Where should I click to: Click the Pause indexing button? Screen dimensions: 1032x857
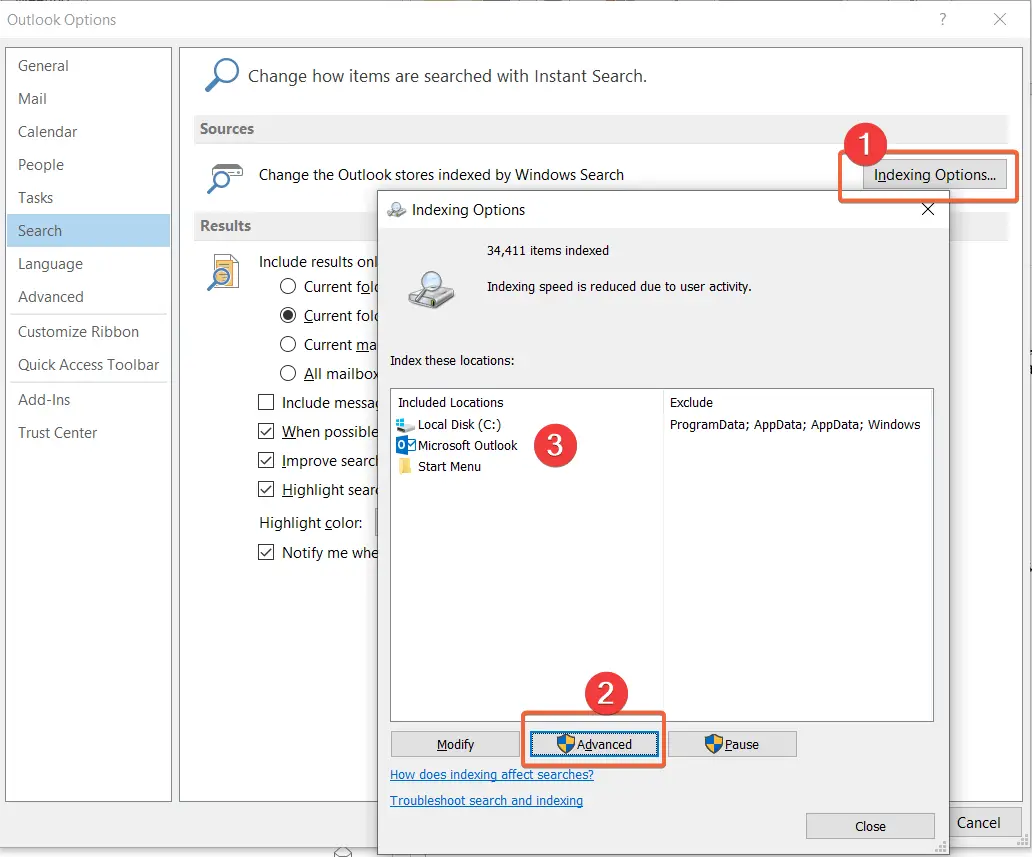pyautogui.click(x=732, y=744)
